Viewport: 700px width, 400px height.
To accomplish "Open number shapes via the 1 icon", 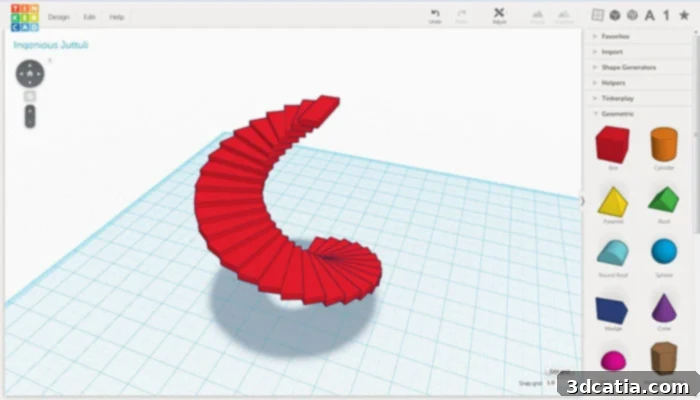I will pos(667,16).
